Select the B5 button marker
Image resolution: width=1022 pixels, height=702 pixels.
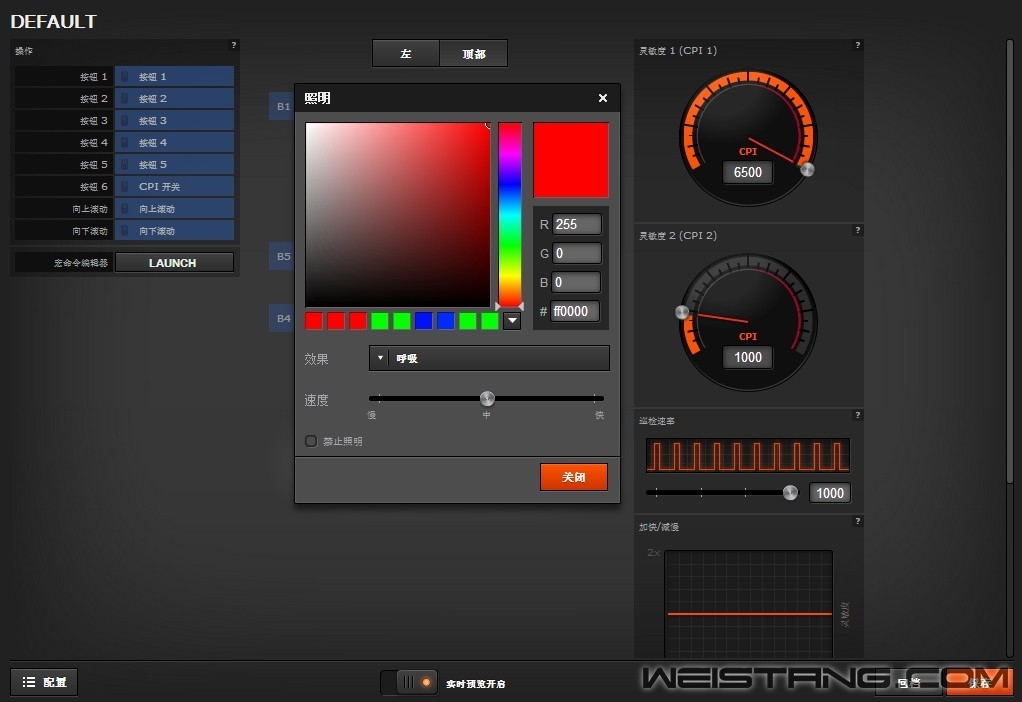(x=283, y=256)
